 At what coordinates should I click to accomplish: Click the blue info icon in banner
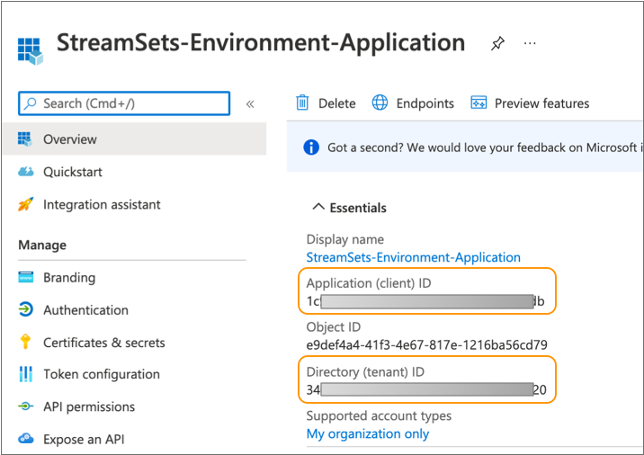pyautogui.click(x=311, y=147)
